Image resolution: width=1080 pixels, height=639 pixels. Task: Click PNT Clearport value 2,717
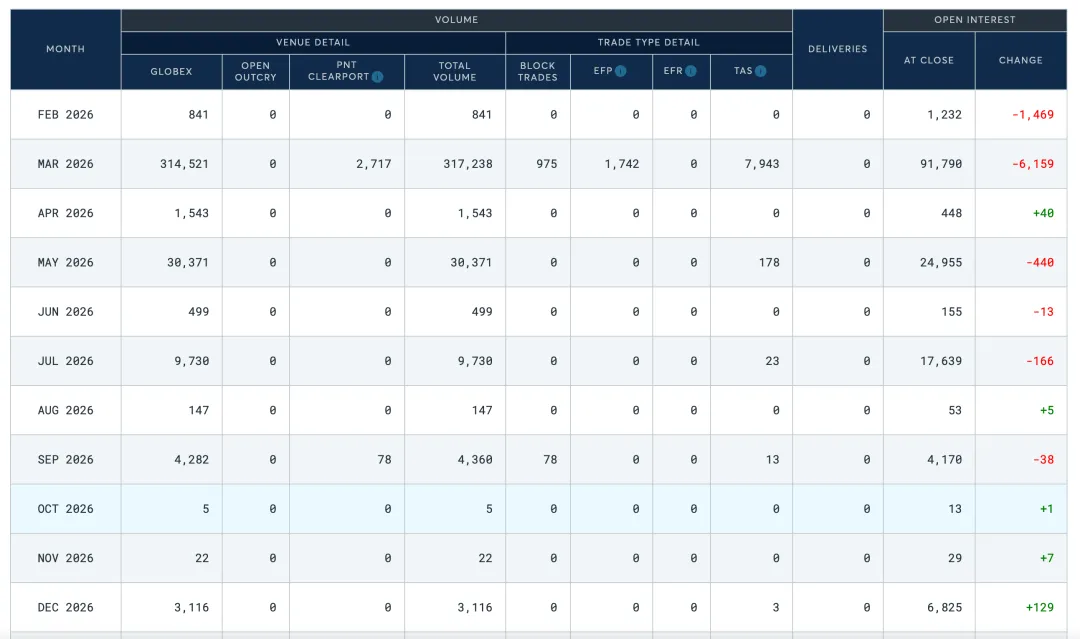pos(373,164)
